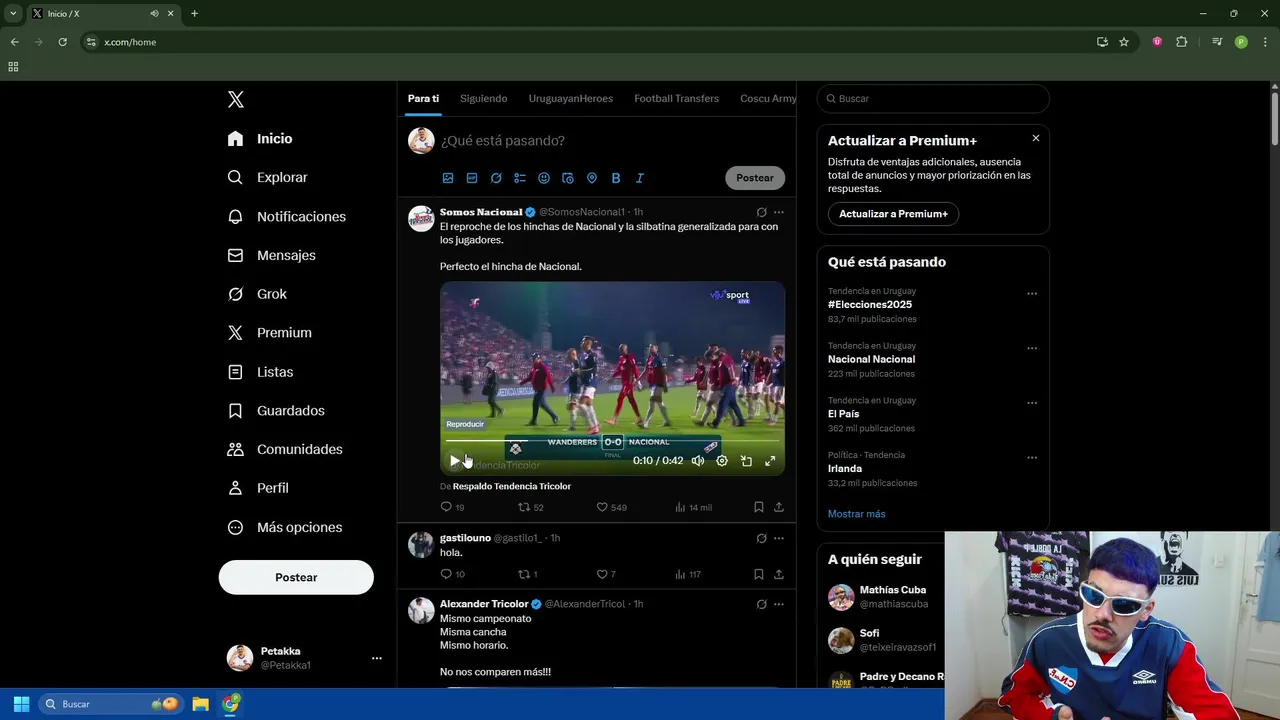Click the X logo in sidebar

235,99
